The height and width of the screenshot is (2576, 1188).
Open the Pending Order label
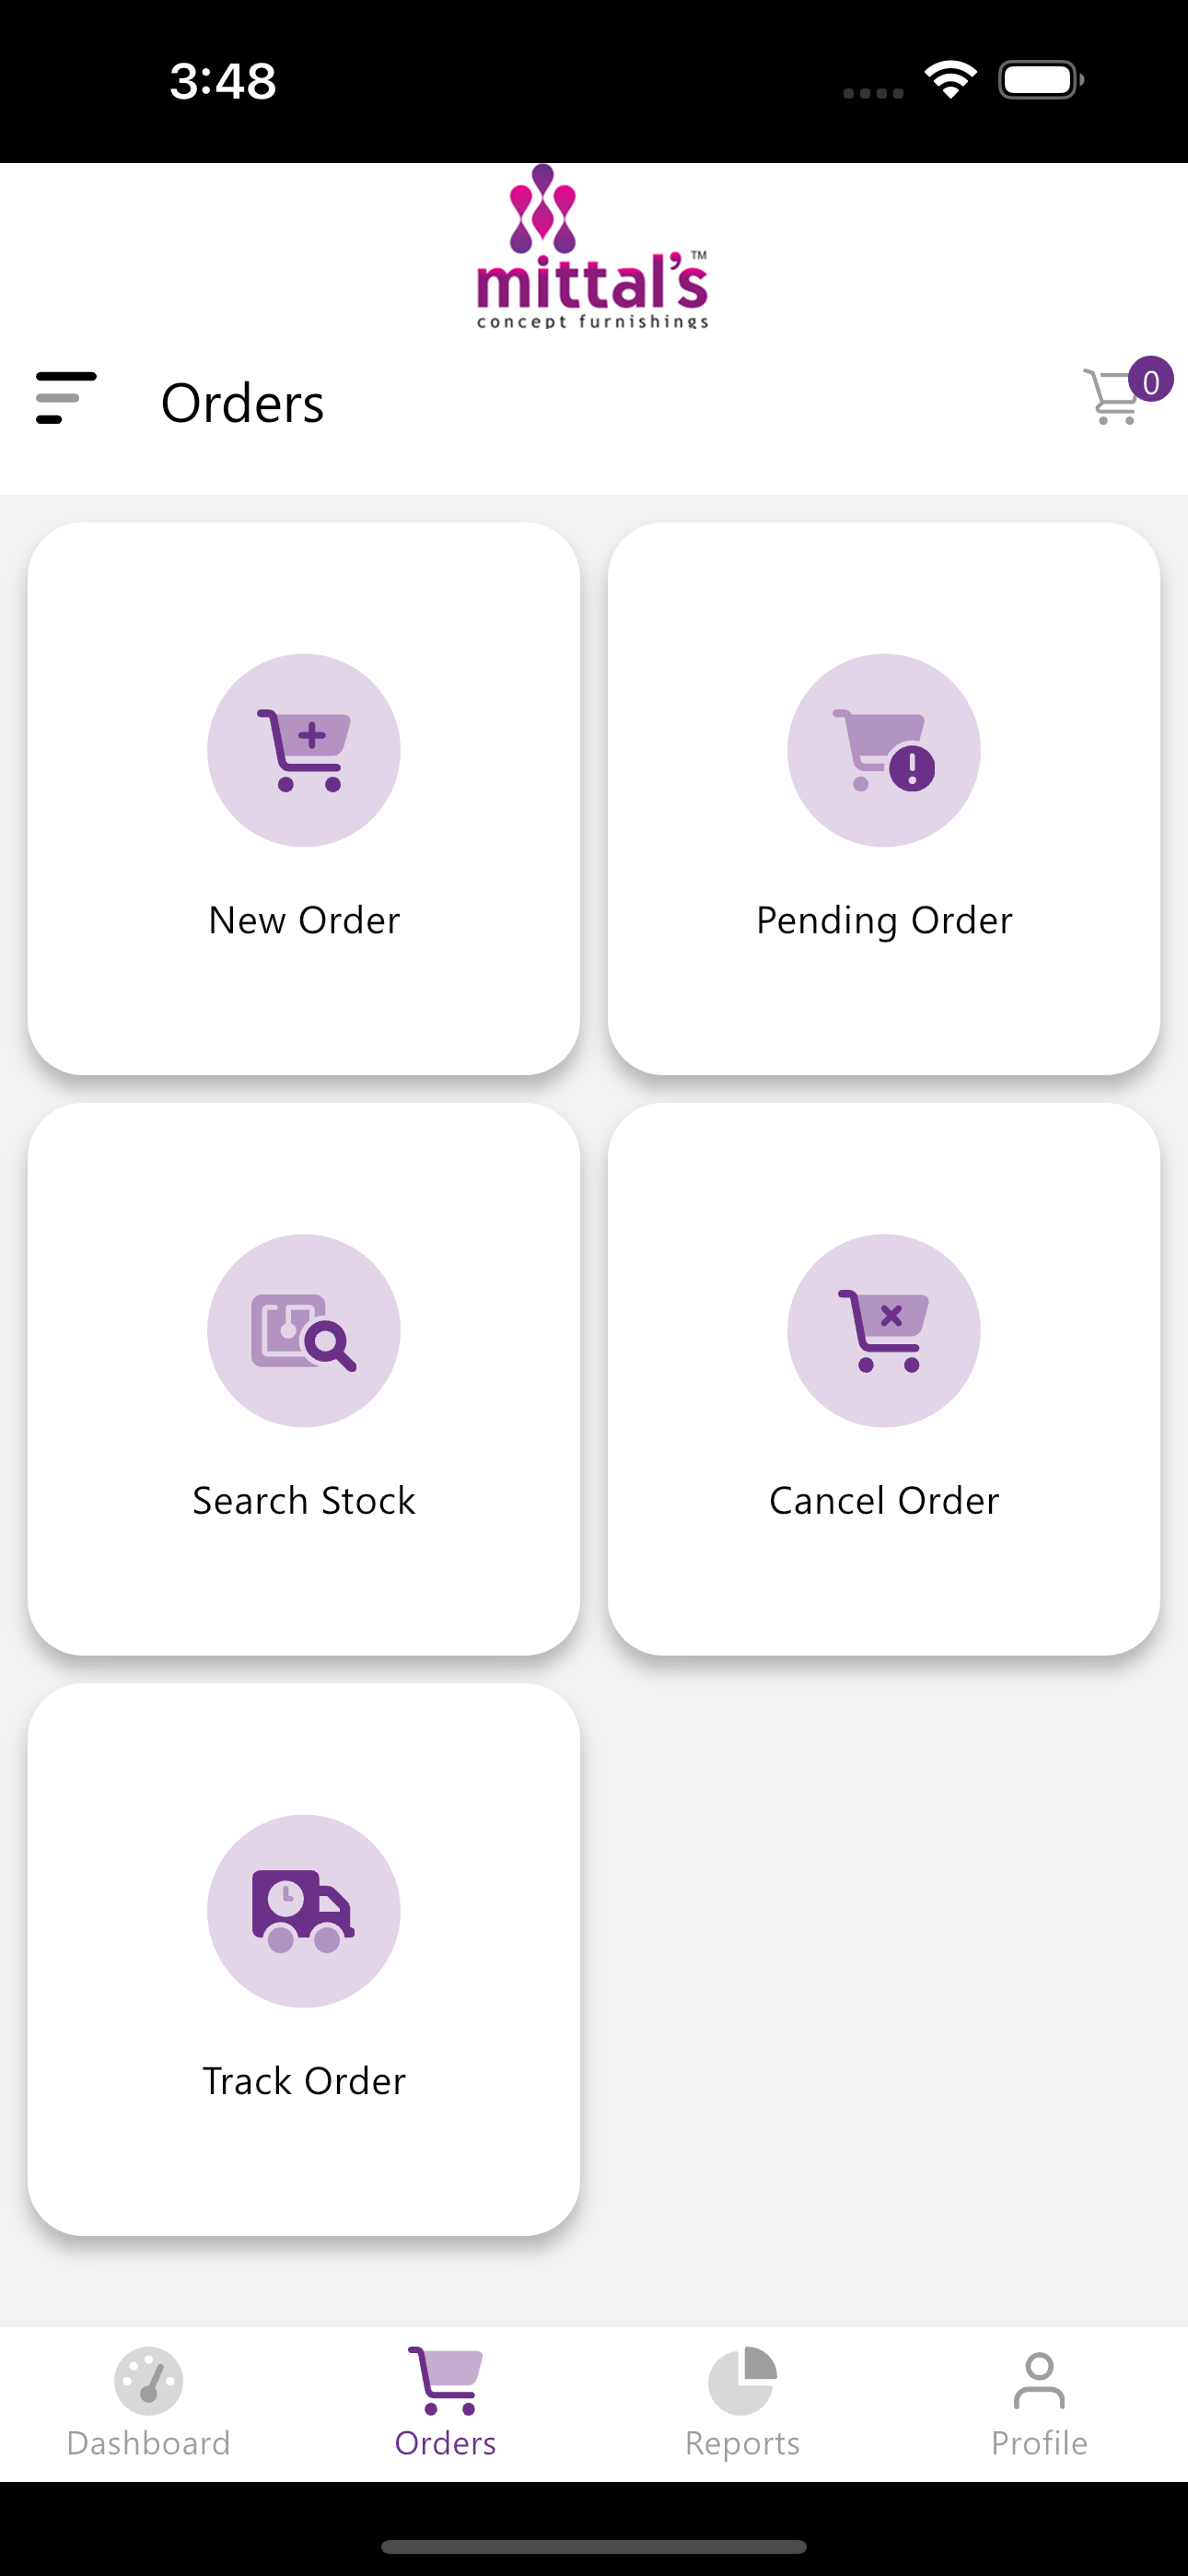point(884,920)
